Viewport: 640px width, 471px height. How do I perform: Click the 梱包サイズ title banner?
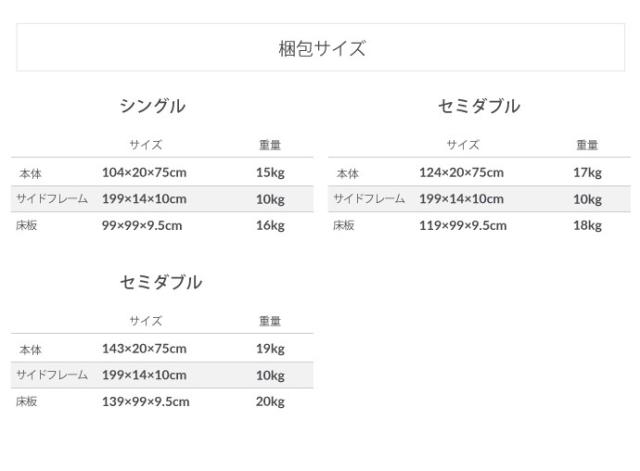click(x=320, y=48)
